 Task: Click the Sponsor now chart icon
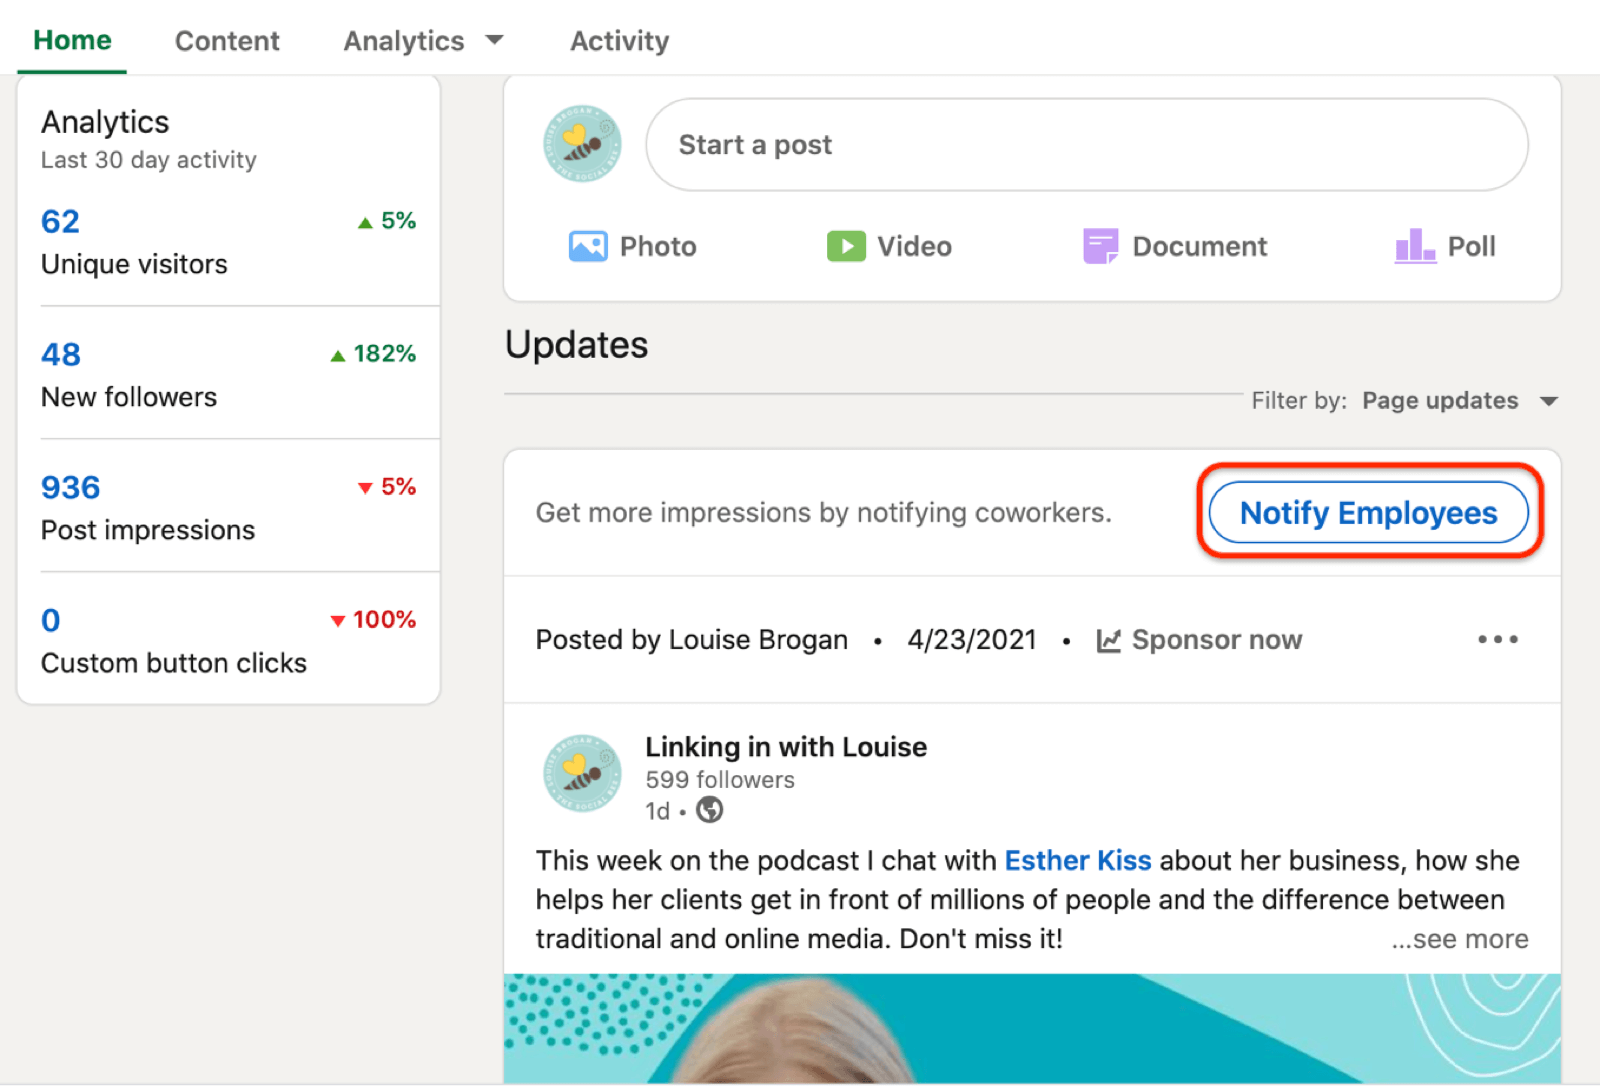coord(1108,640)
